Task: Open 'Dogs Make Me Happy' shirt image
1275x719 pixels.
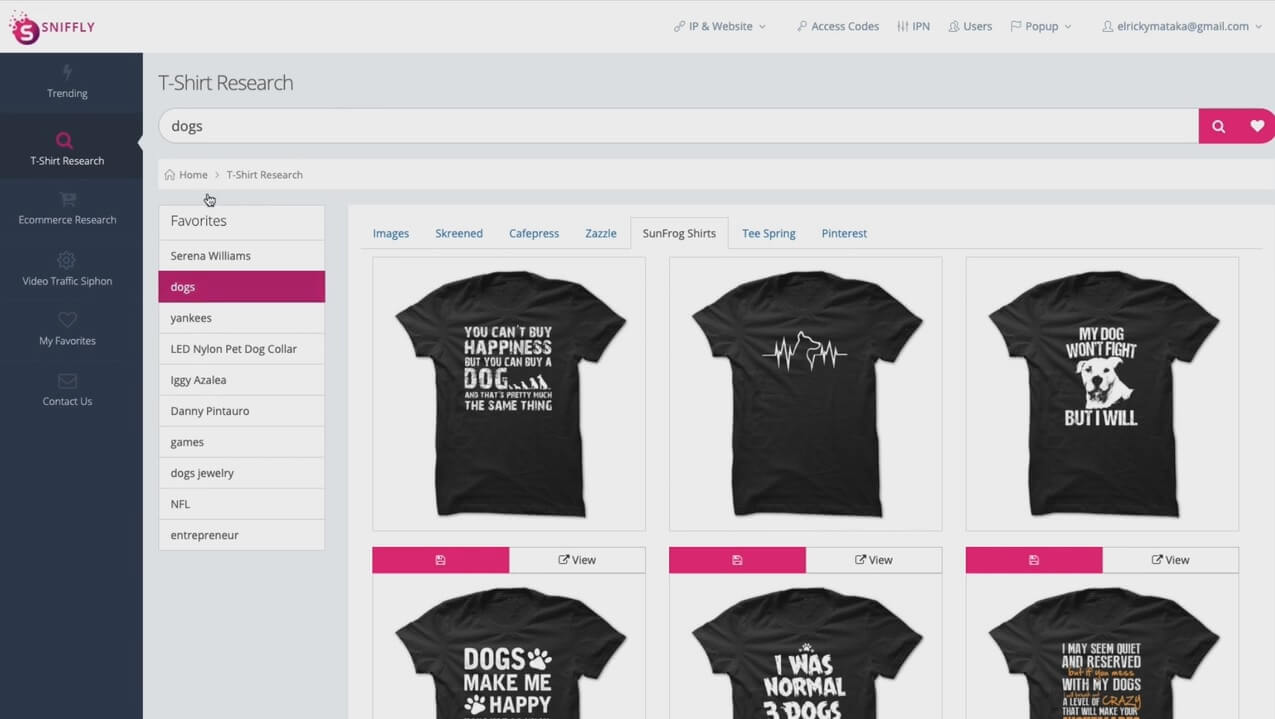Action: pos(509,647)
